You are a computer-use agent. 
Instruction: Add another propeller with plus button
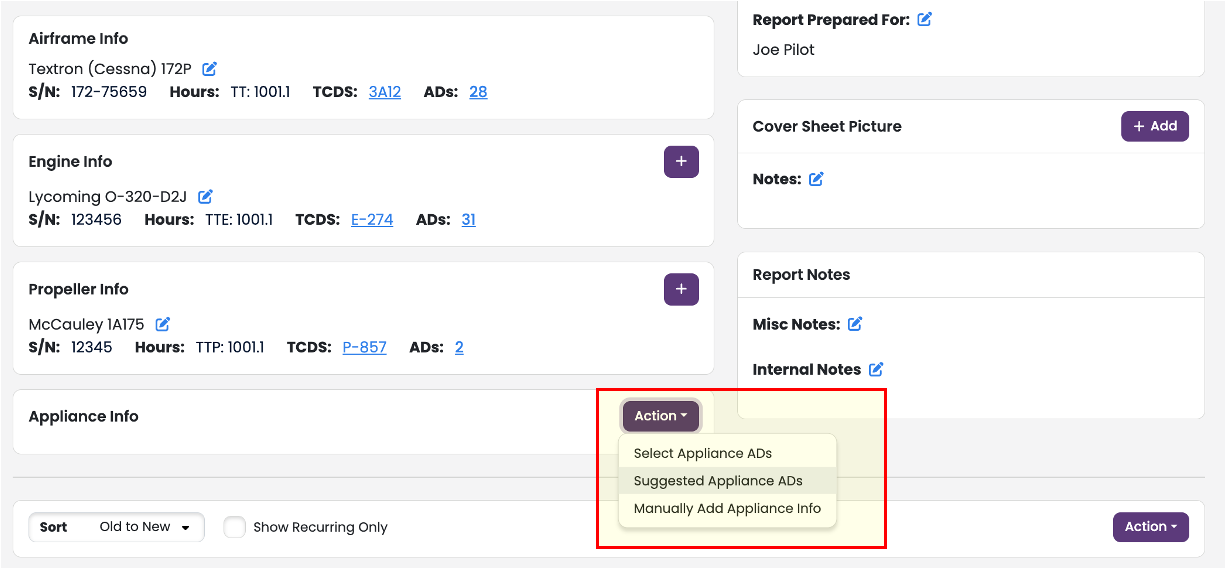click(x=681, y=289)
